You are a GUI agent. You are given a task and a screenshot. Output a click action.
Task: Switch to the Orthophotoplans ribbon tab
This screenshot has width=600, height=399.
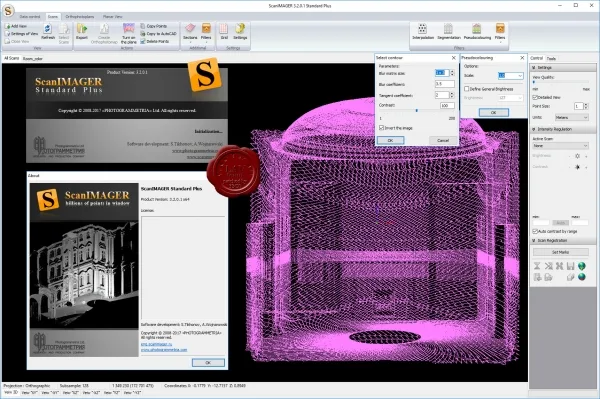click(80, 17)
